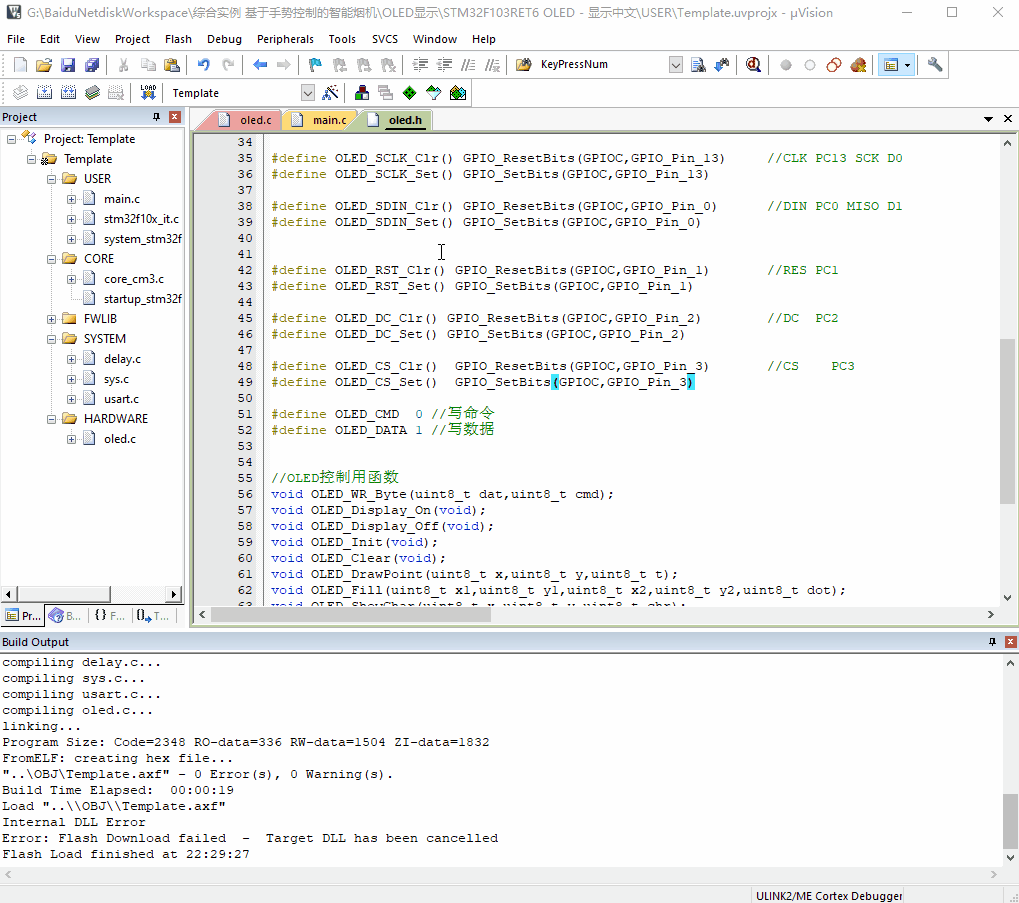Open the window layout dropdown arrow

(908, 65)
